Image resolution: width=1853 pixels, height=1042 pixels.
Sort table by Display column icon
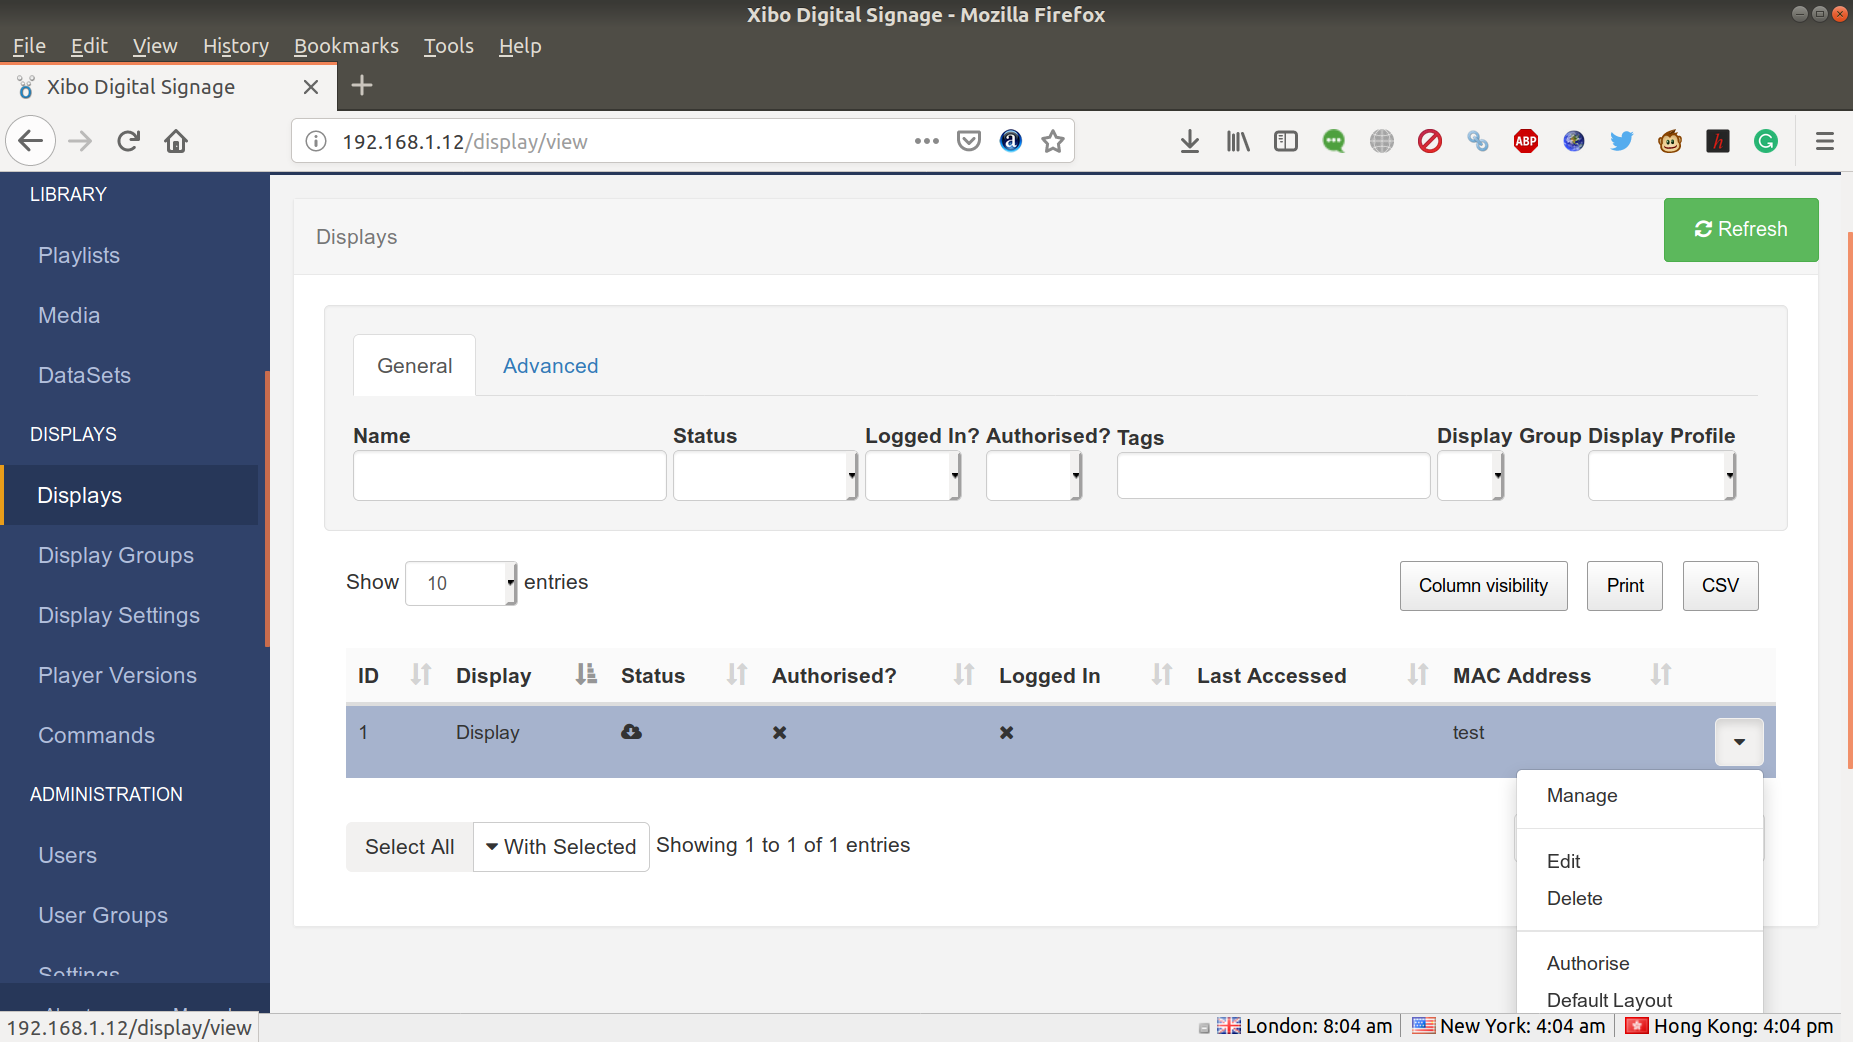[x=586, y=675]
